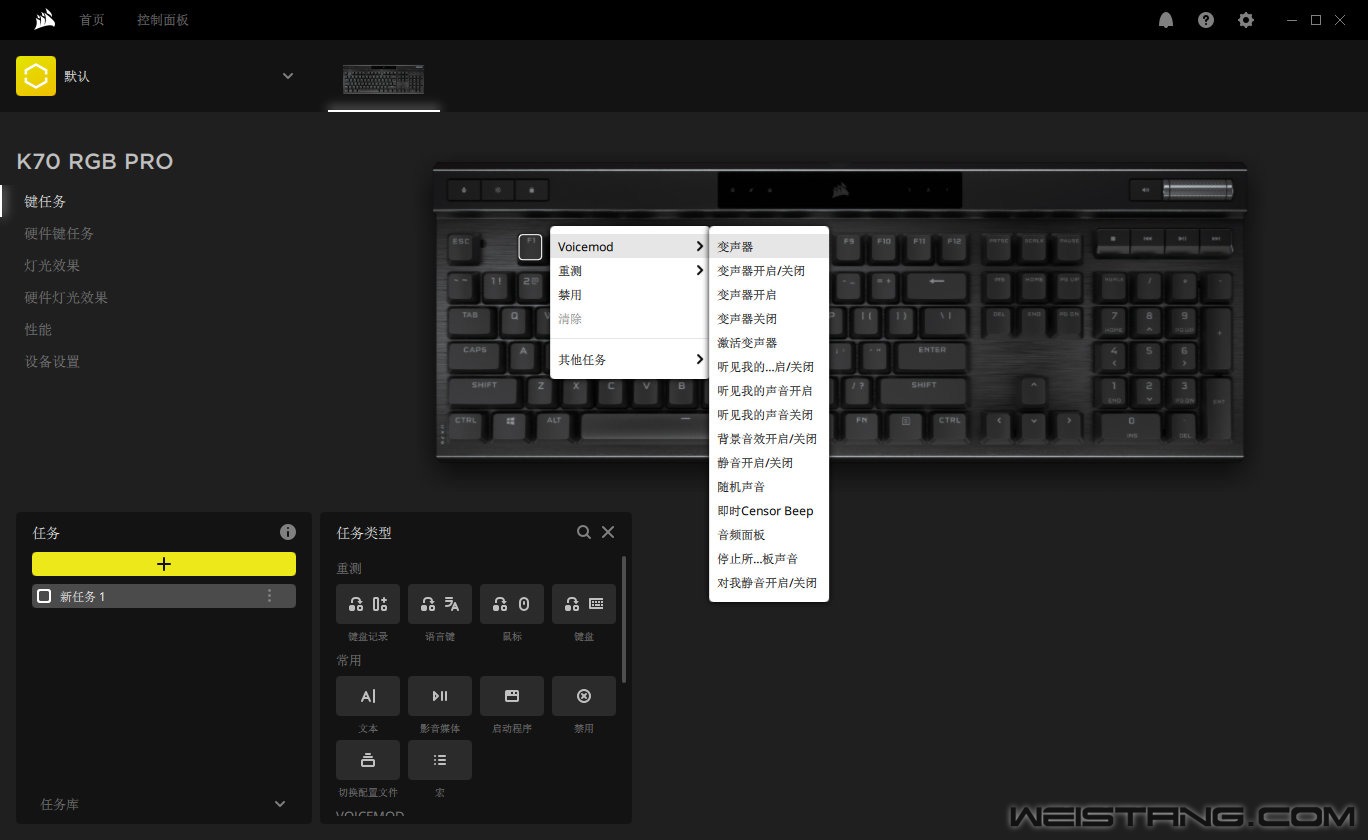1368x840 pixels.
Task: Select the 新任务 1 task row
Action: (164, 596)
